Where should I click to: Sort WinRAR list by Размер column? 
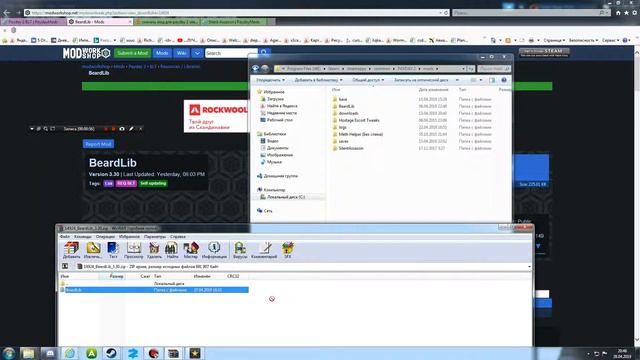click(x=116, y=276)
